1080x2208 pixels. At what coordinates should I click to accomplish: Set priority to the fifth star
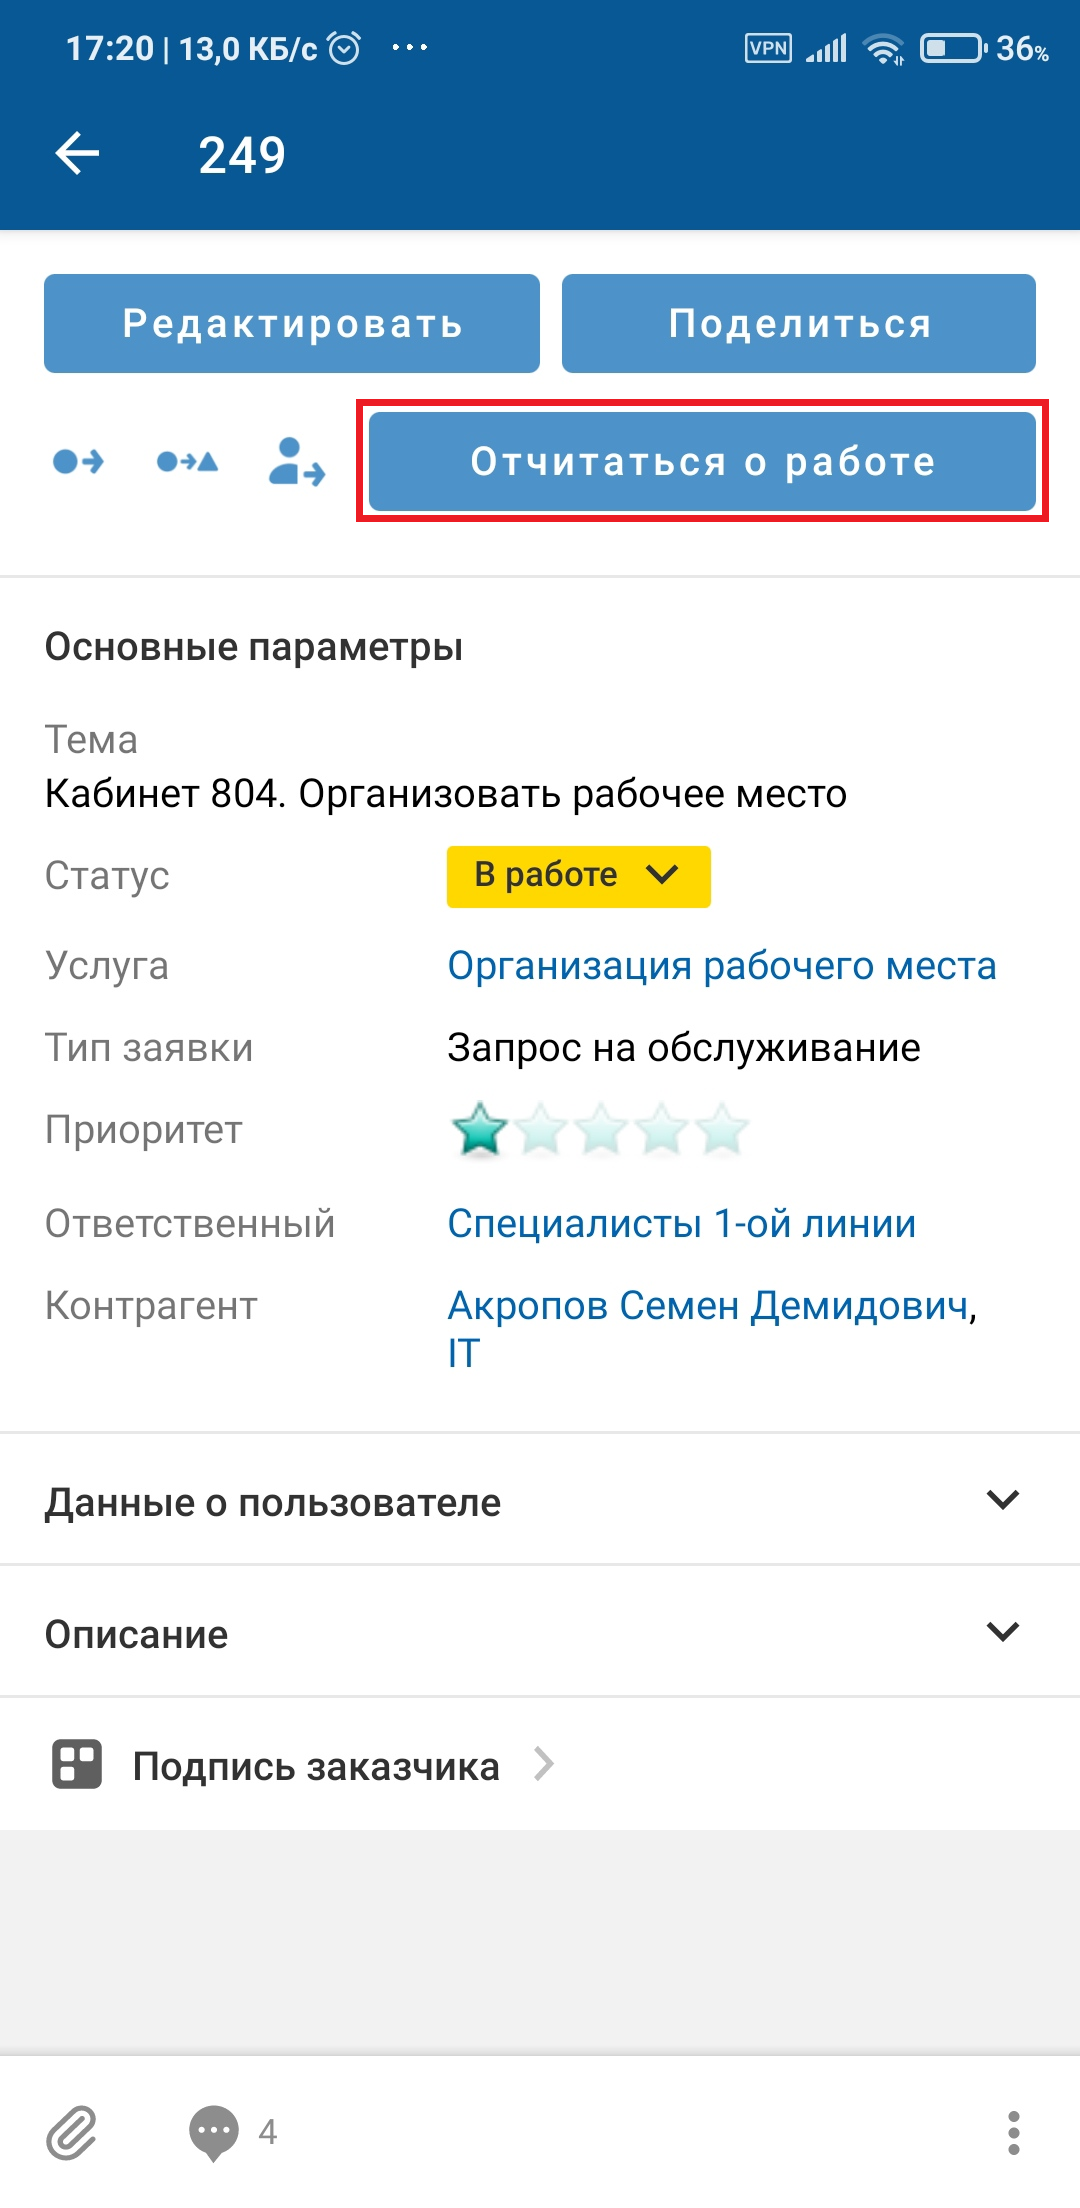[722, 1130]
